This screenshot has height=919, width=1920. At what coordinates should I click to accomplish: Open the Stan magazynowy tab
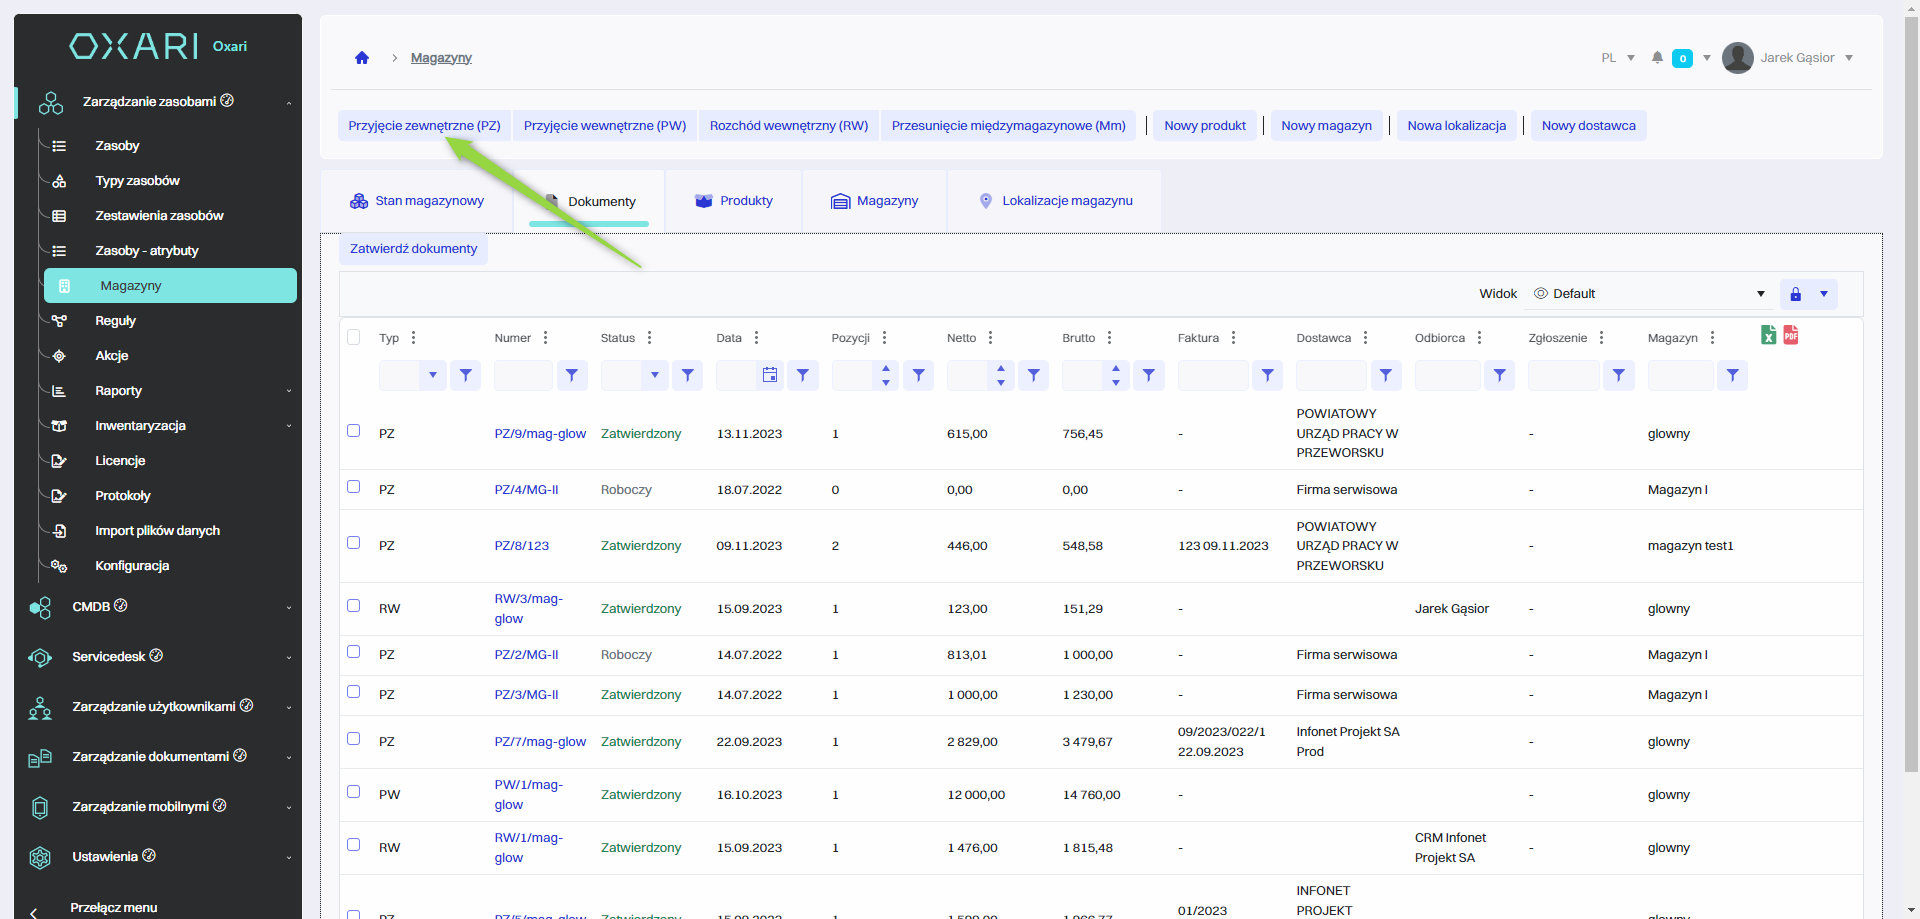point(417,201)
